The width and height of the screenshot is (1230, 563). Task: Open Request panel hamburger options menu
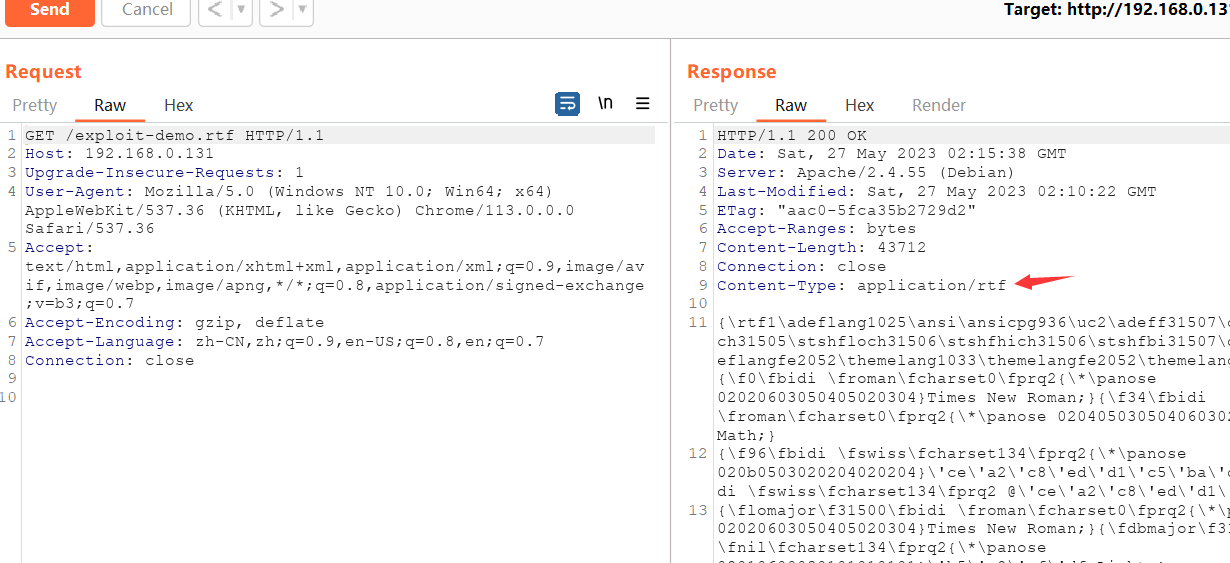point(643,104)
